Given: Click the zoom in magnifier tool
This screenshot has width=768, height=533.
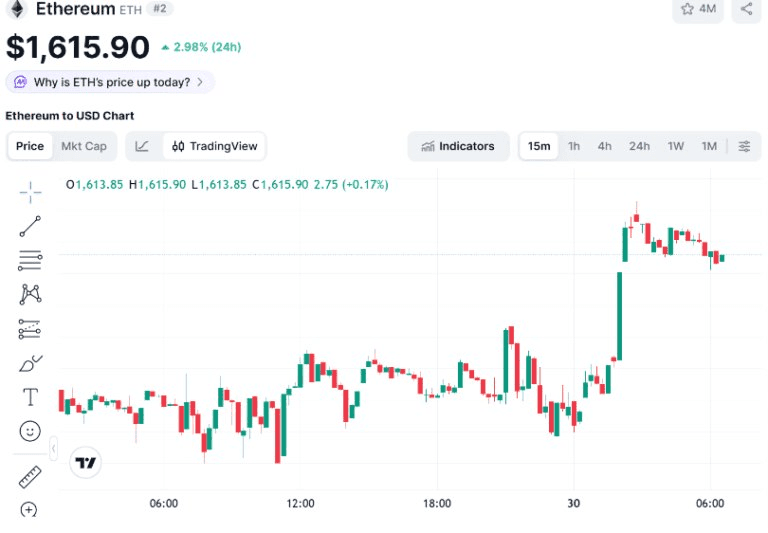Looking at the screenshot, I should coord(29,510).
